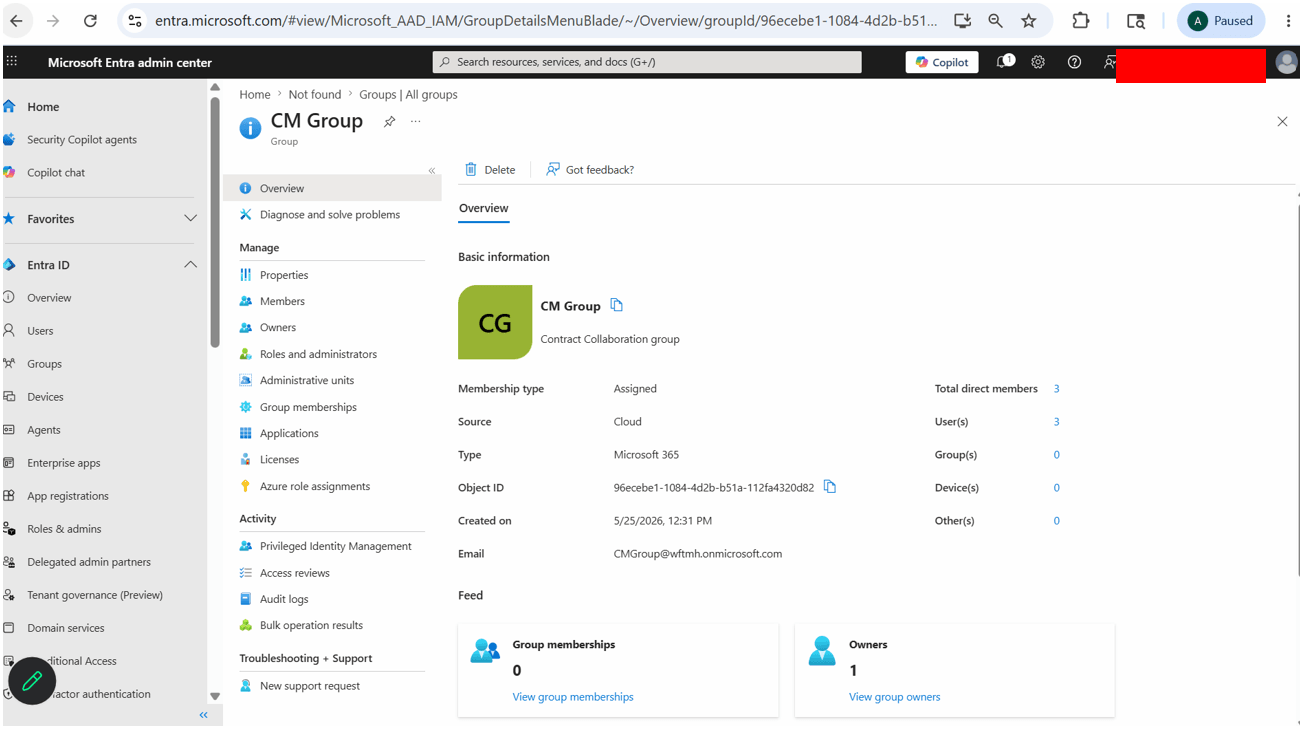Collapse the Entra ID section chevron
Viewport: 1300px width, 733px height.
pyautogui.click(x=190, y=265)
